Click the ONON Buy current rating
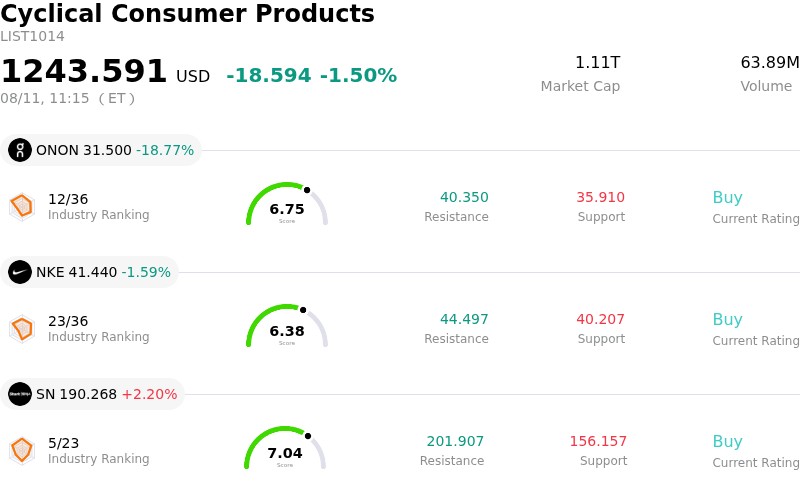This screenshot has height=488, width=800. 728,198
